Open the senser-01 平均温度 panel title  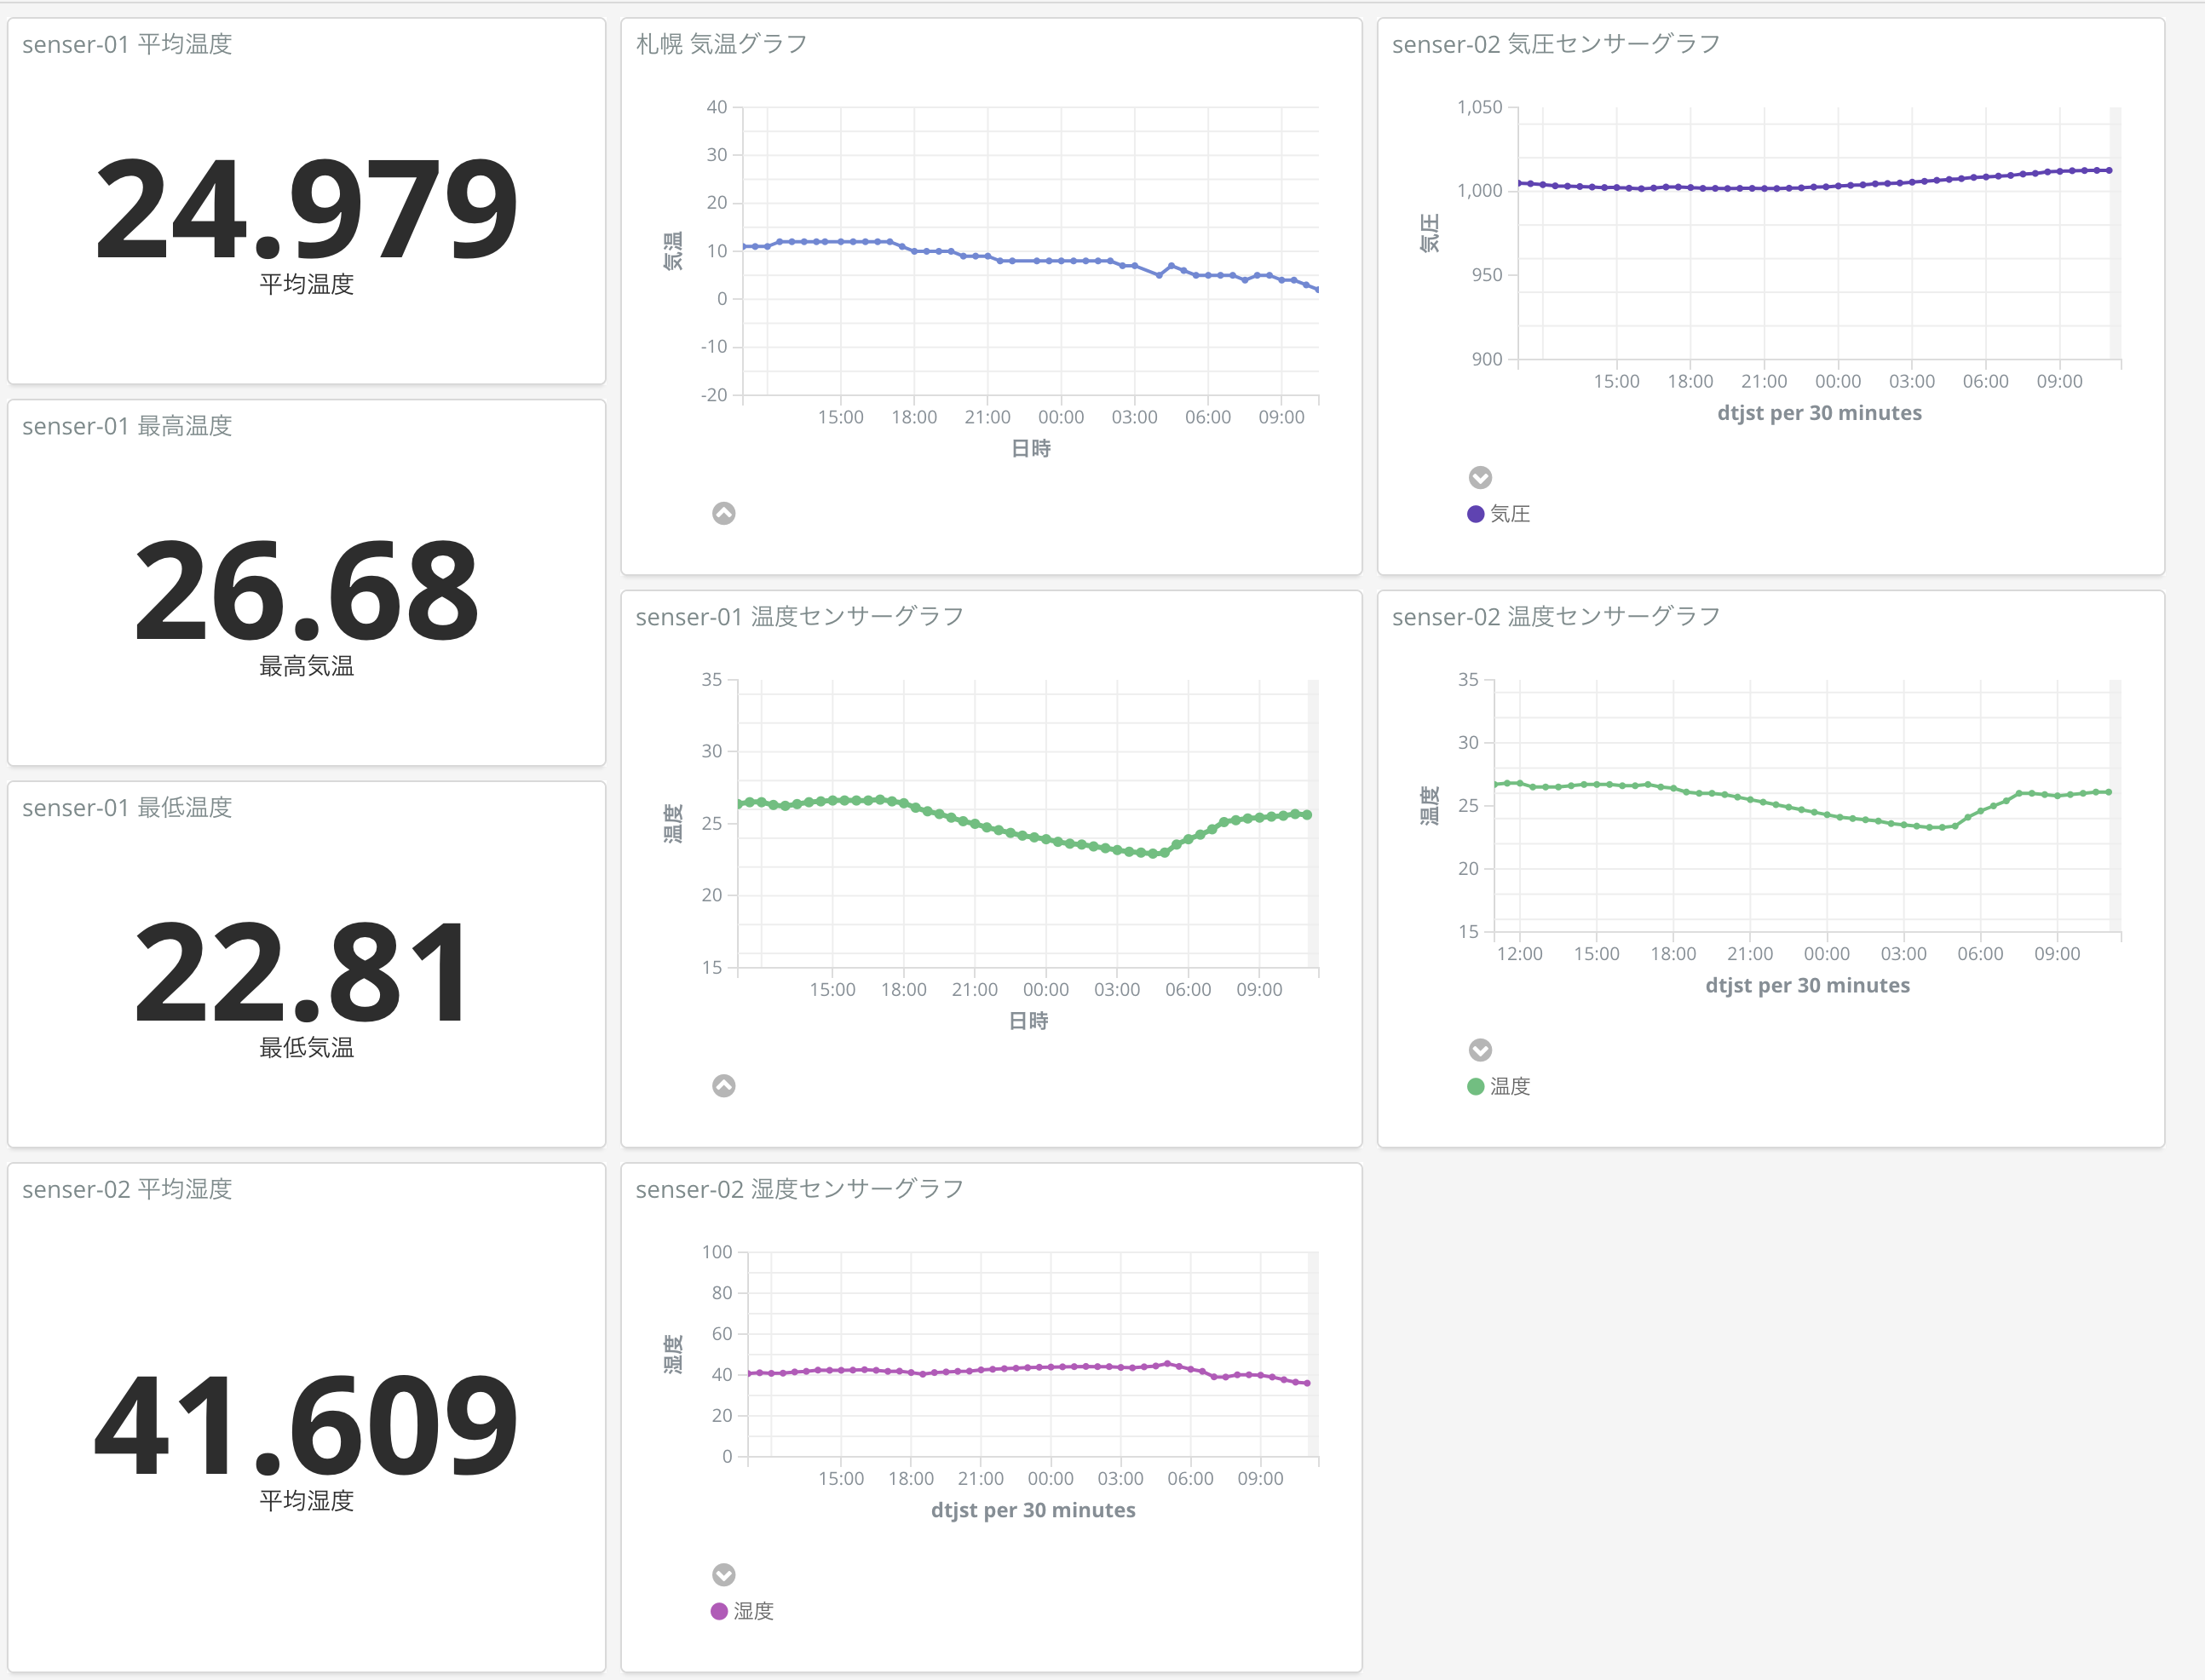[128, 44]
